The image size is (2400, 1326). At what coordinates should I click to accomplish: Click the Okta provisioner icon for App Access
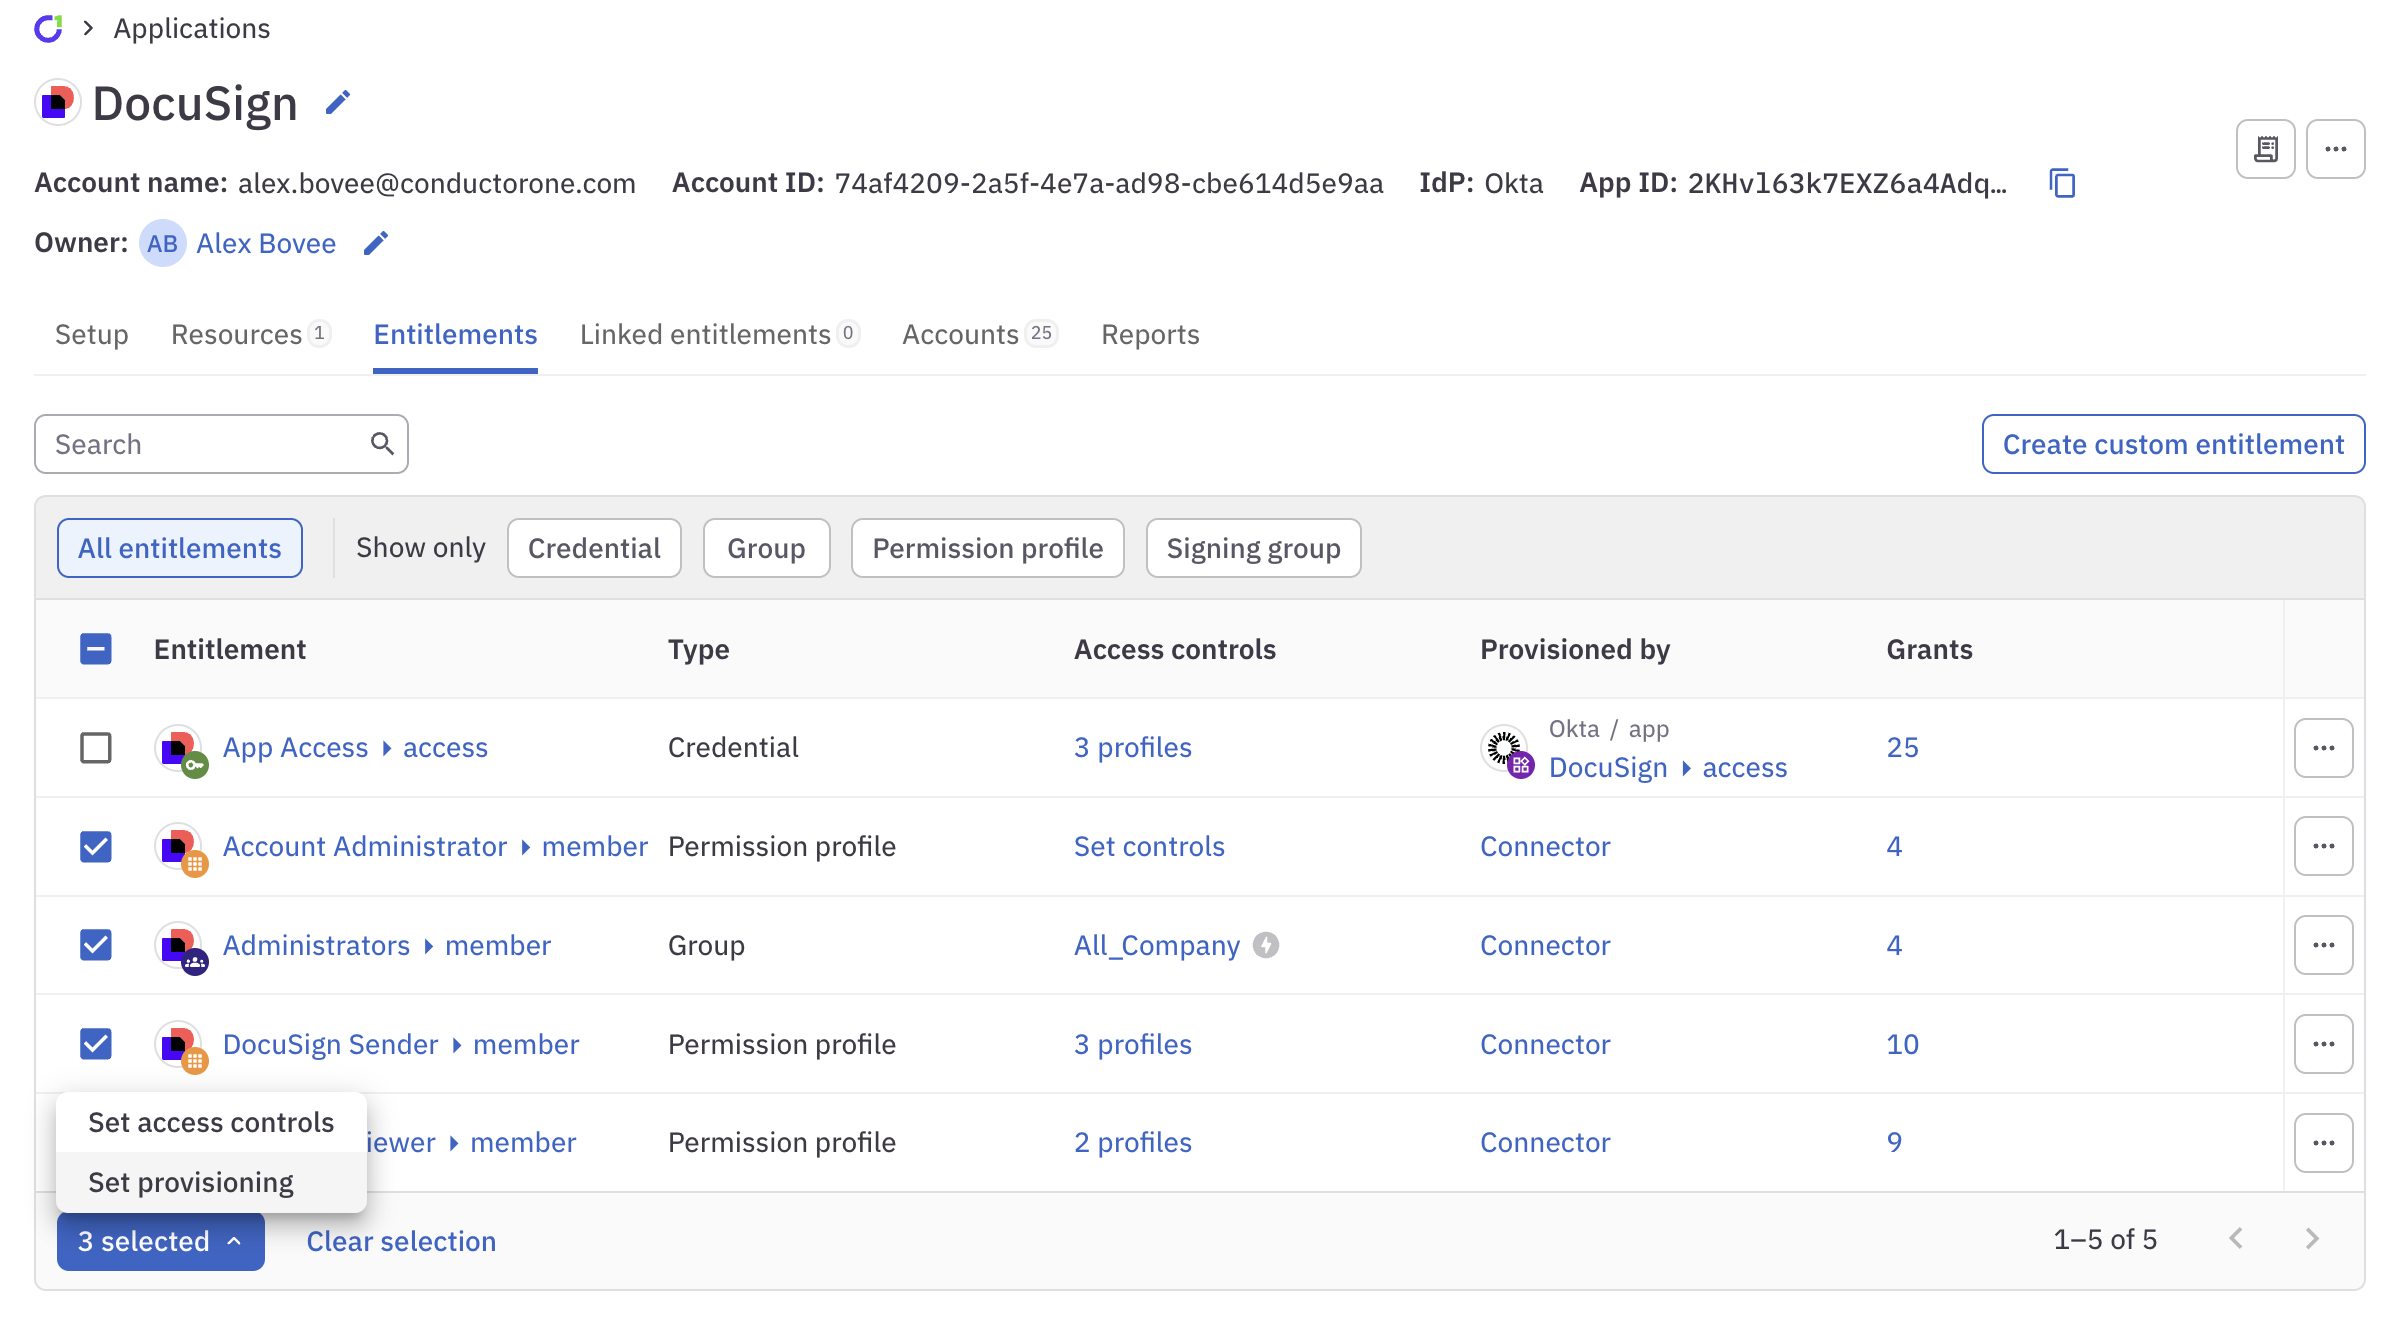(x=1505, y=748)
